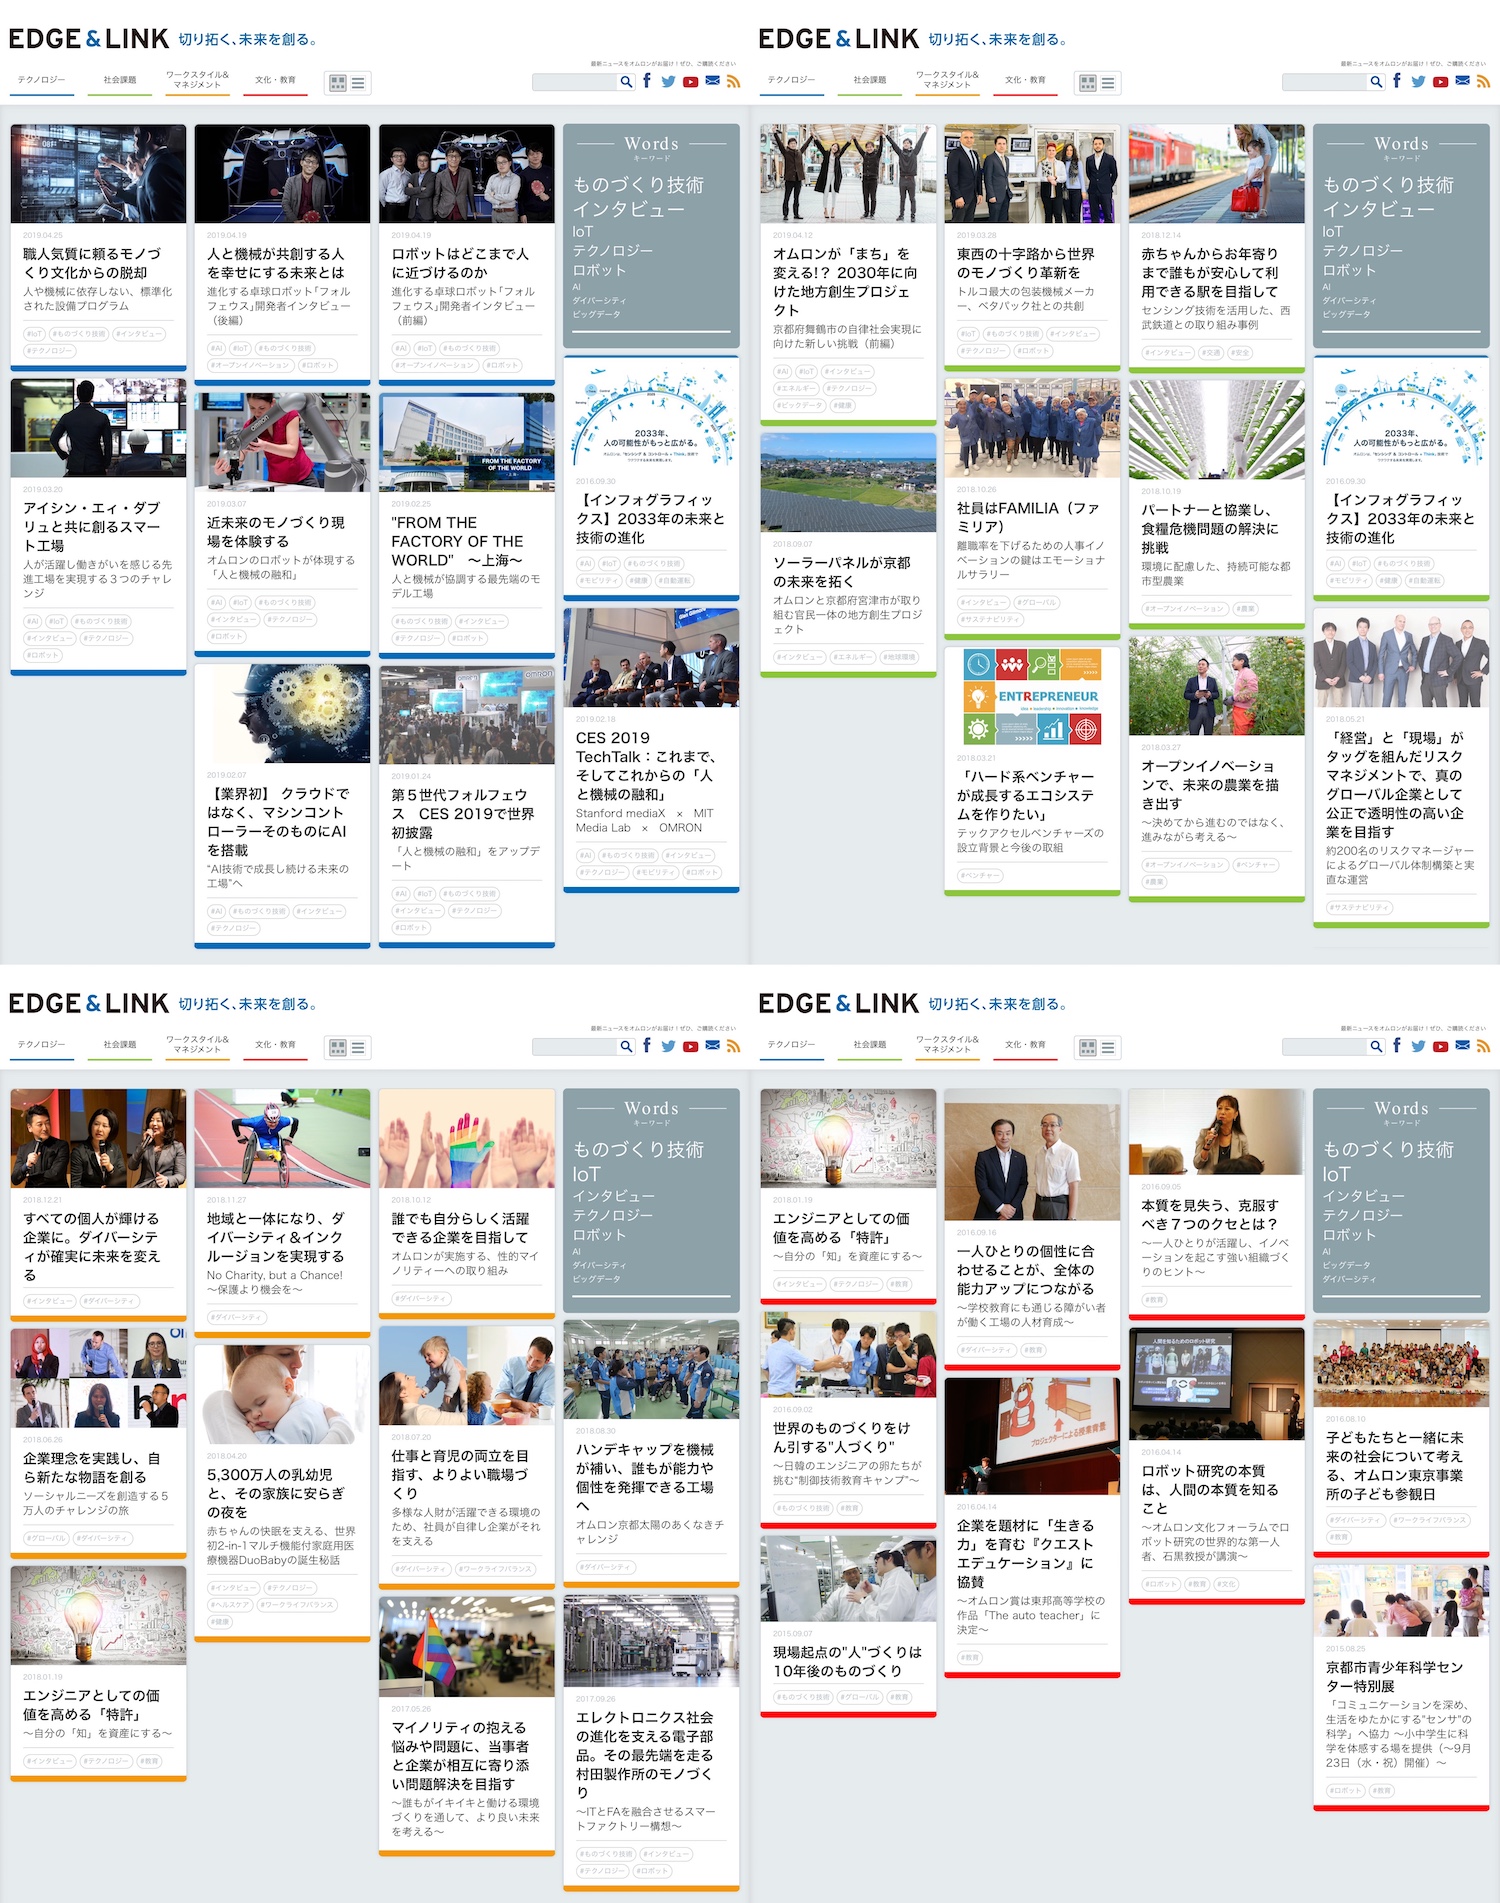Select テクノロジー tab in the top-left page
This screenshot has height=1903, width=1500.
pos(42,80)
